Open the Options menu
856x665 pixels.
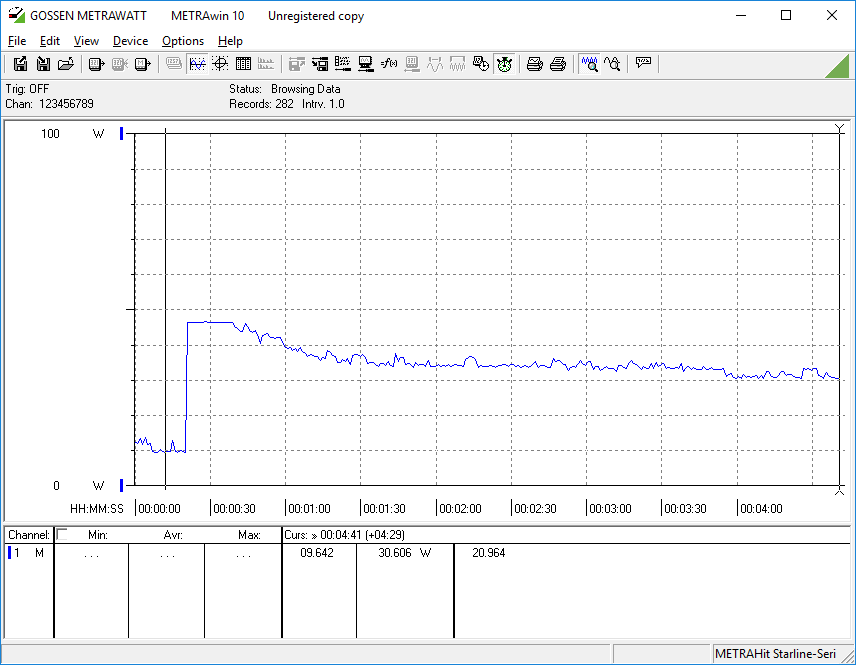[x=183, y=41]
